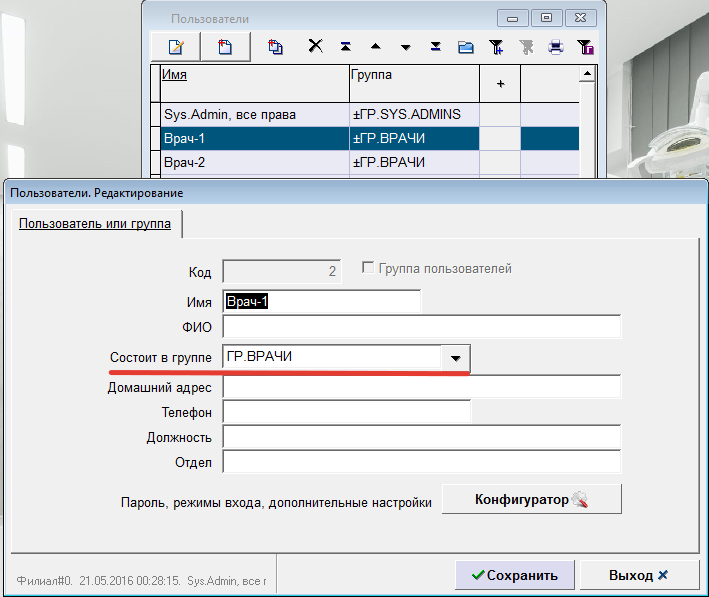Delete record with the X toolbar icon
The height and width of the screenshot is (597, 709).
pyautogui.click(x=316, y=46)
